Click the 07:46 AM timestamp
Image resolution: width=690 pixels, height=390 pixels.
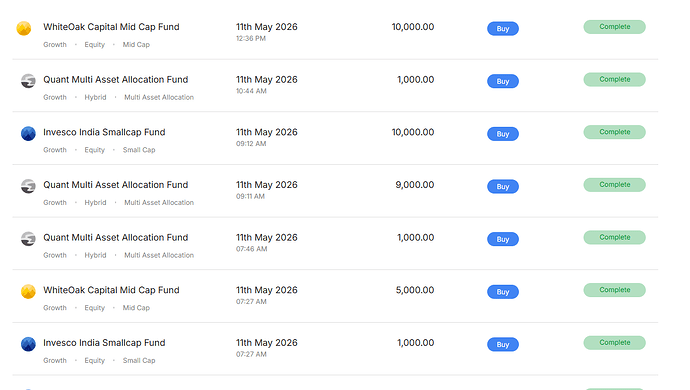[x=251, y=249]
